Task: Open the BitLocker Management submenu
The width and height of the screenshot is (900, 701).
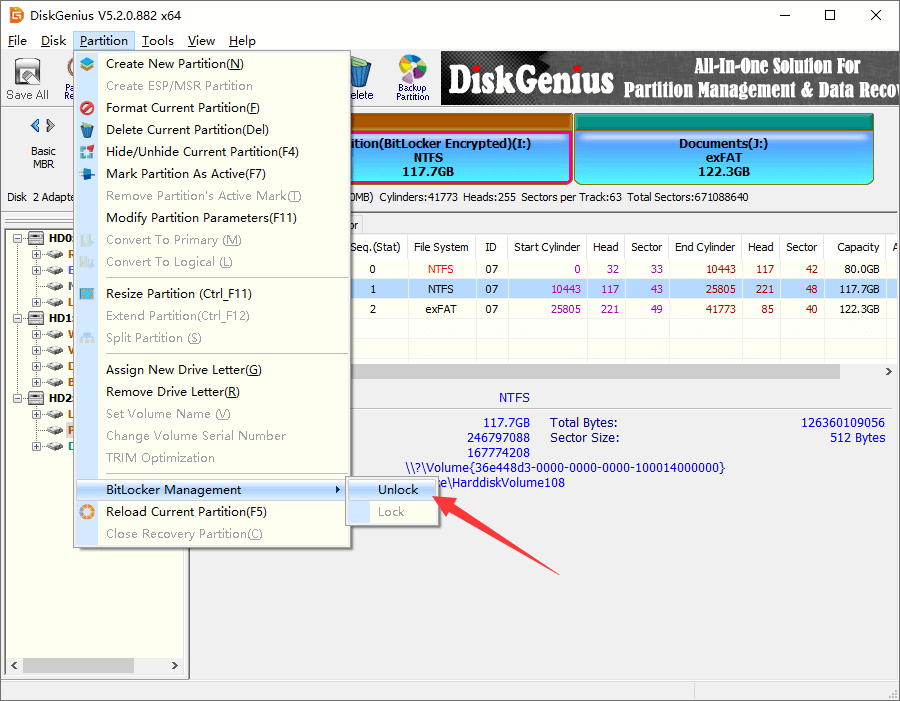Action: click(x=210, y=490)
